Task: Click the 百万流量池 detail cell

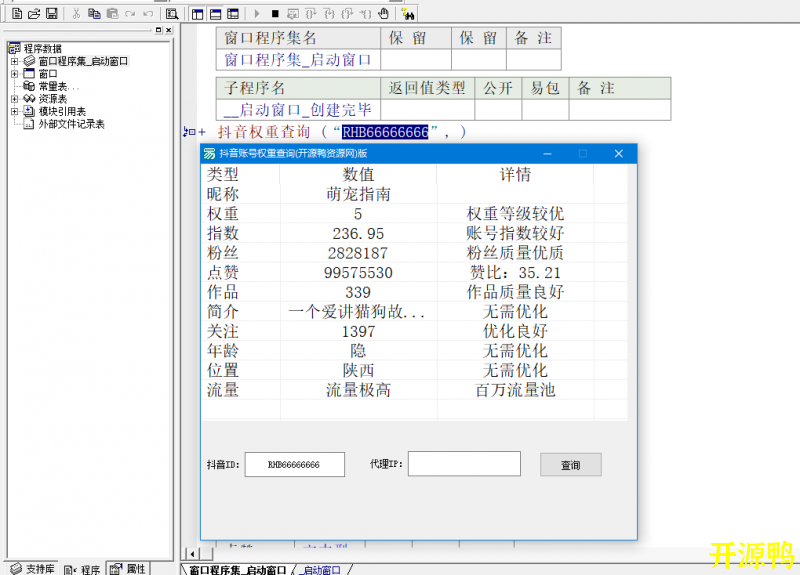Action: coord(515,390)
